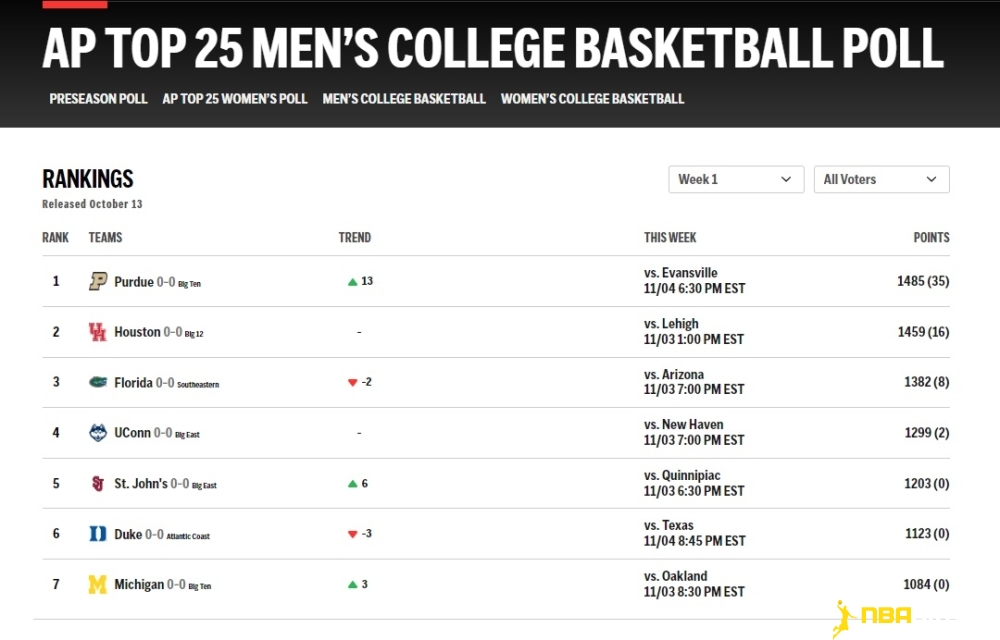Open the St. John's team link
The width and height of the screenshot is (1000, 640).
tap(141, 484)
